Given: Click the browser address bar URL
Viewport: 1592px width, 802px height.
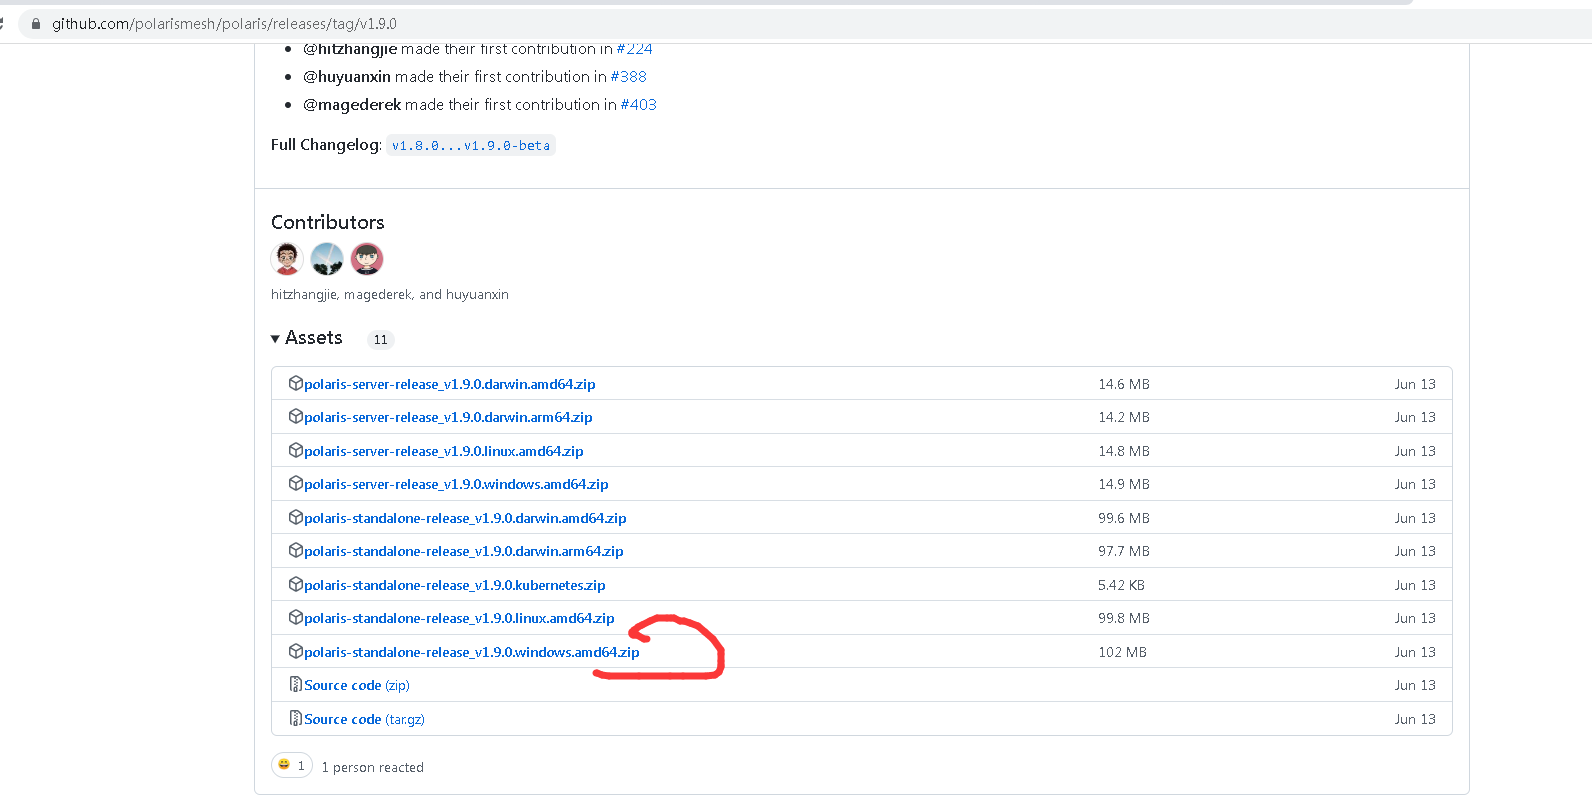Looking at the screenshot, I should (224, 24).
